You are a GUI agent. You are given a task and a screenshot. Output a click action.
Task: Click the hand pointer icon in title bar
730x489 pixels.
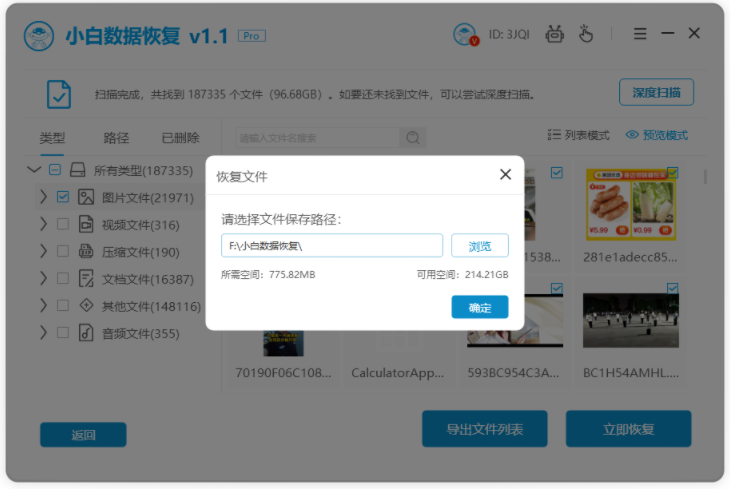click(x=586, y=34)
